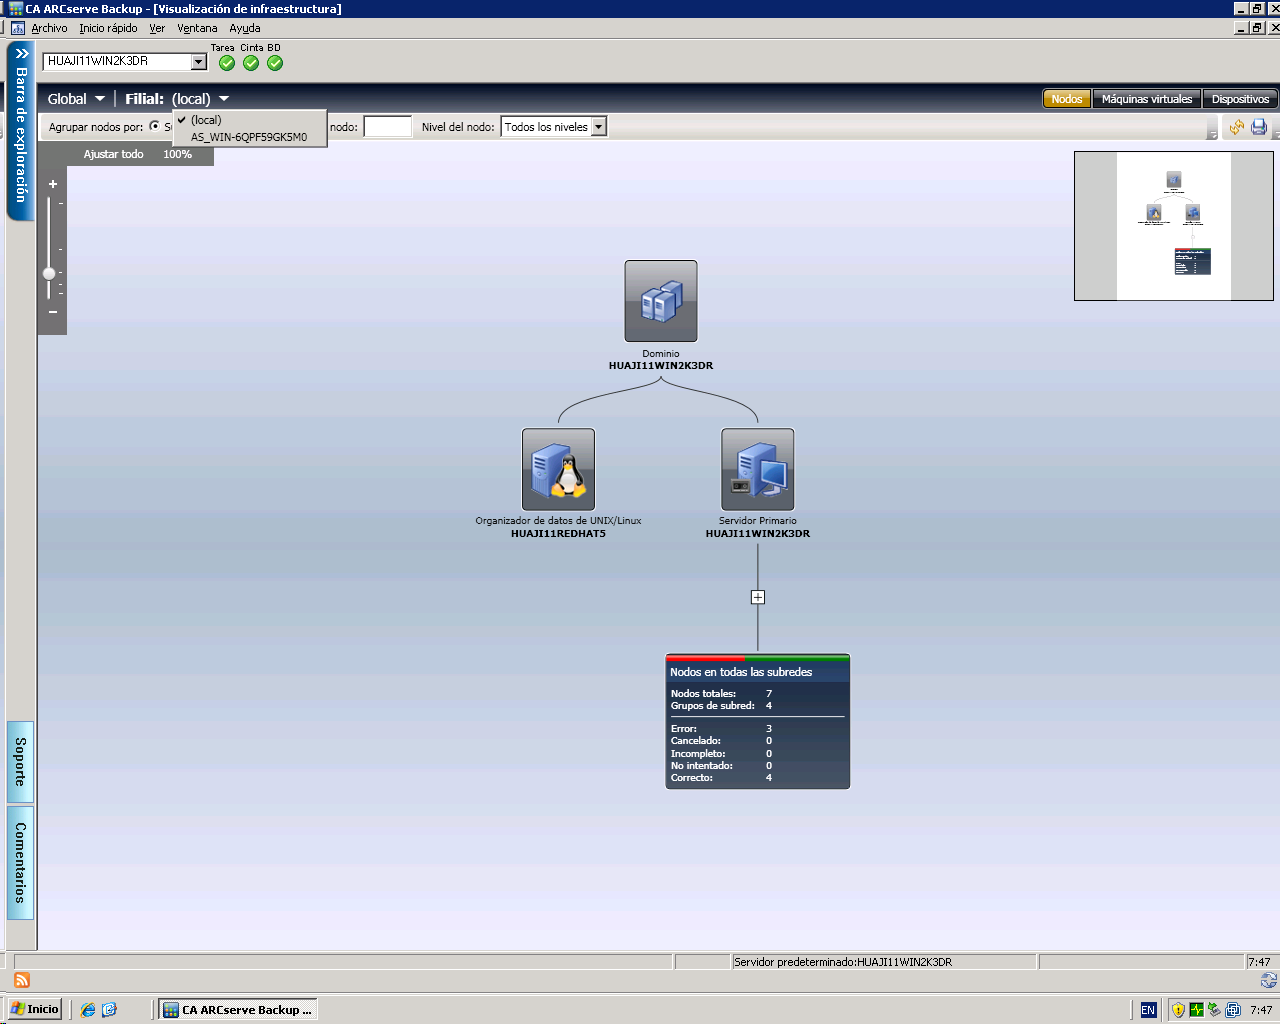The width and height of the screenshot is (1280, 1024).
Task: Click the ARCserve application icon in menu bar
Action: tap(17, 28)
